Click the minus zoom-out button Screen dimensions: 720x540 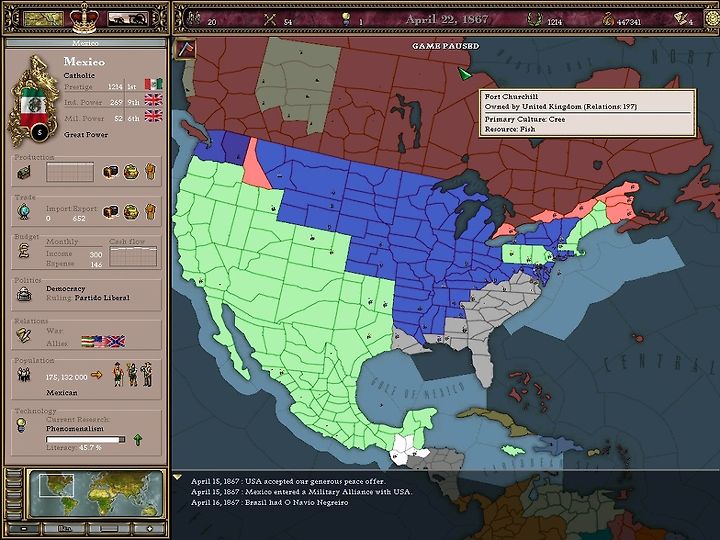[24, 529]
